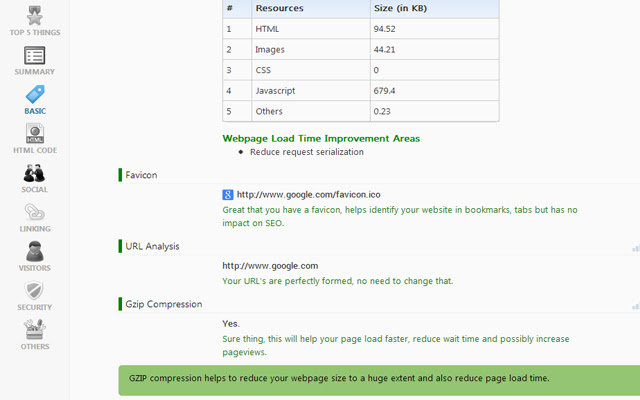Screen dimensions: 640x400
Task: Click the CSS resource cell
Action: point(311,70)
